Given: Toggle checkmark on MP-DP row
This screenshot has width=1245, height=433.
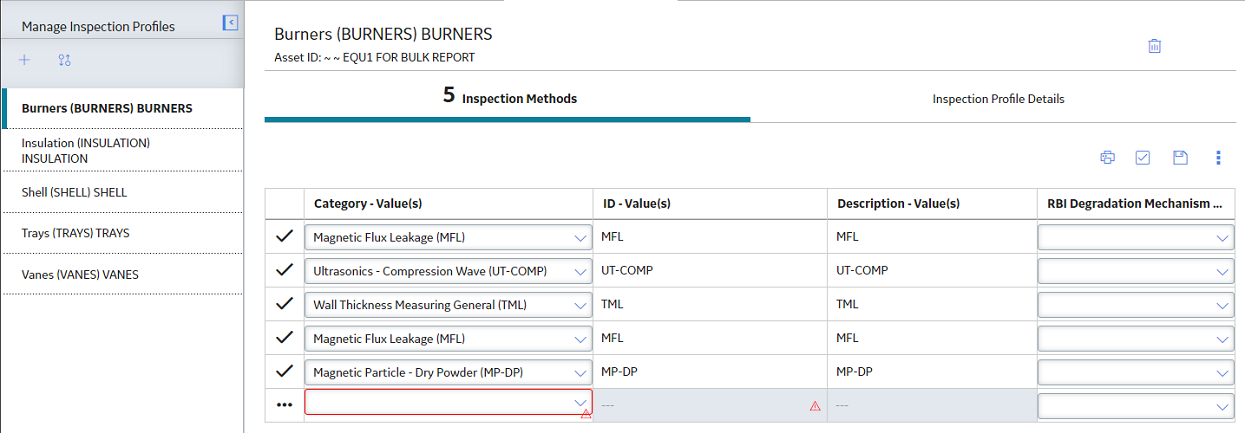Looking at the screenshot, I should coord(285,371).
